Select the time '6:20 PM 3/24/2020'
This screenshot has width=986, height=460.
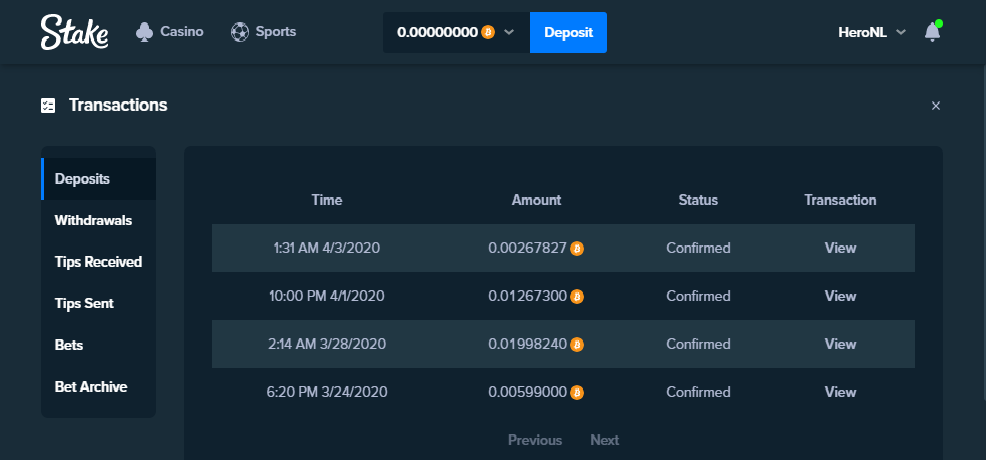(x=327, y=392)
